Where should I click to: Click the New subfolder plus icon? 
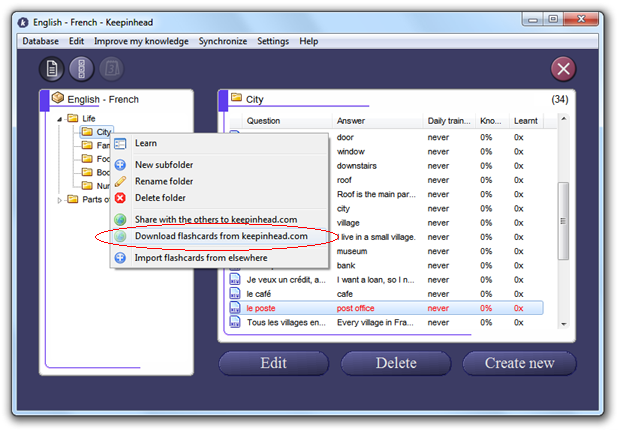[120, 164]
